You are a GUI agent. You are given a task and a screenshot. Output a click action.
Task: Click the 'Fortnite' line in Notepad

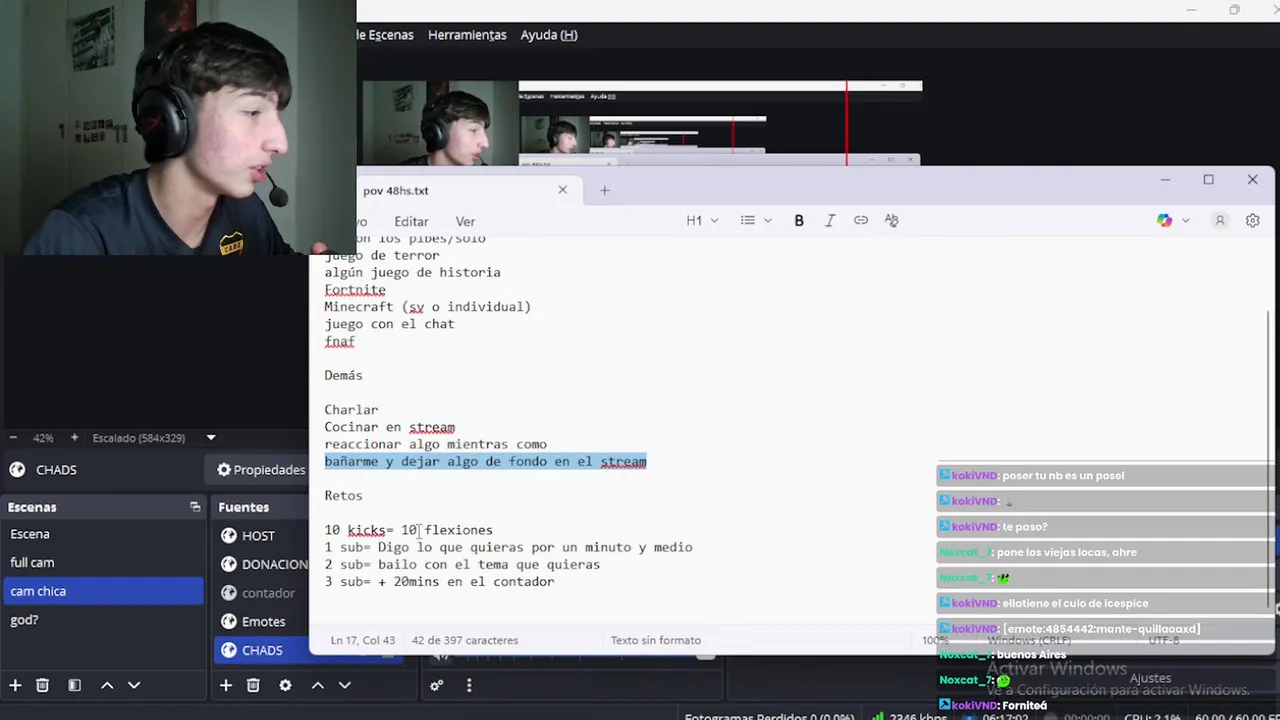(355, 290)
